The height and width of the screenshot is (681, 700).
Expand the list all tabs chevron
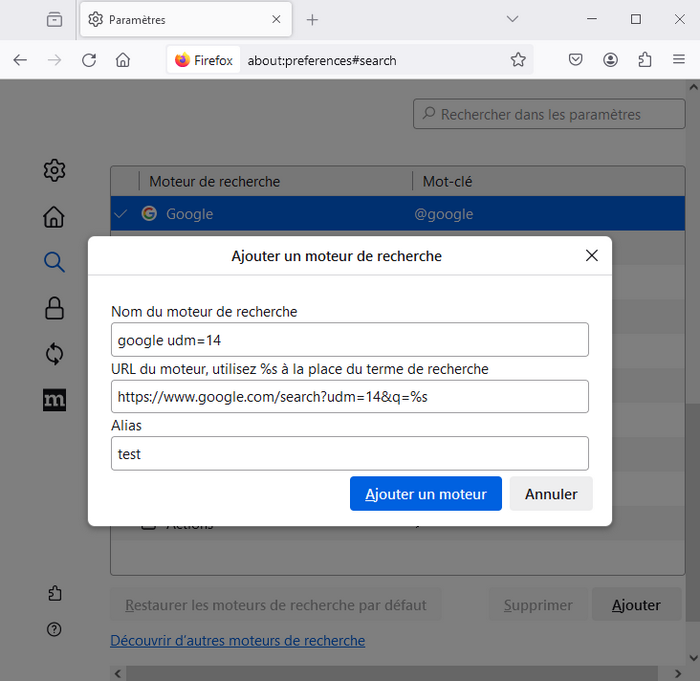coord(512,19)
